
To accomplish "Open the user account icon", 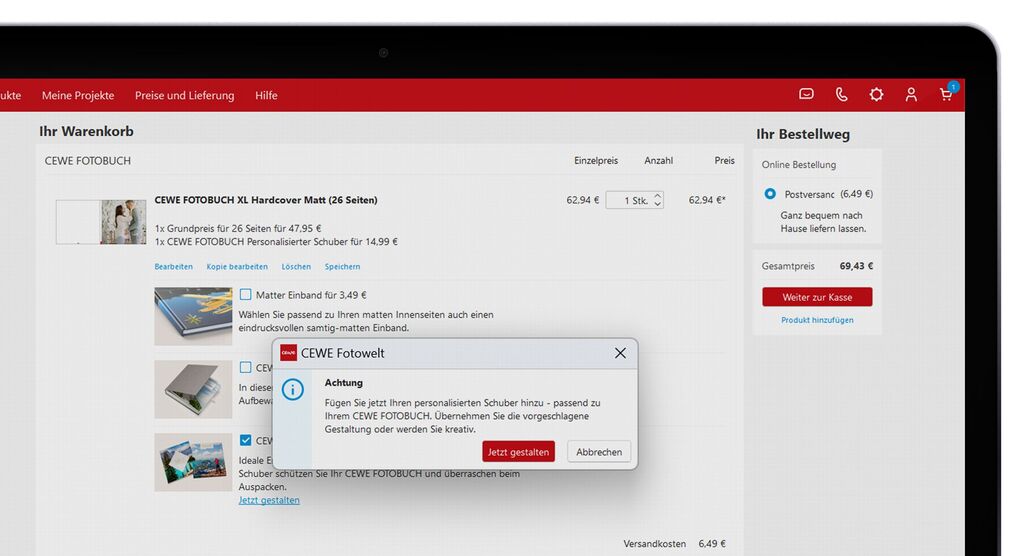I will point(911,95).
